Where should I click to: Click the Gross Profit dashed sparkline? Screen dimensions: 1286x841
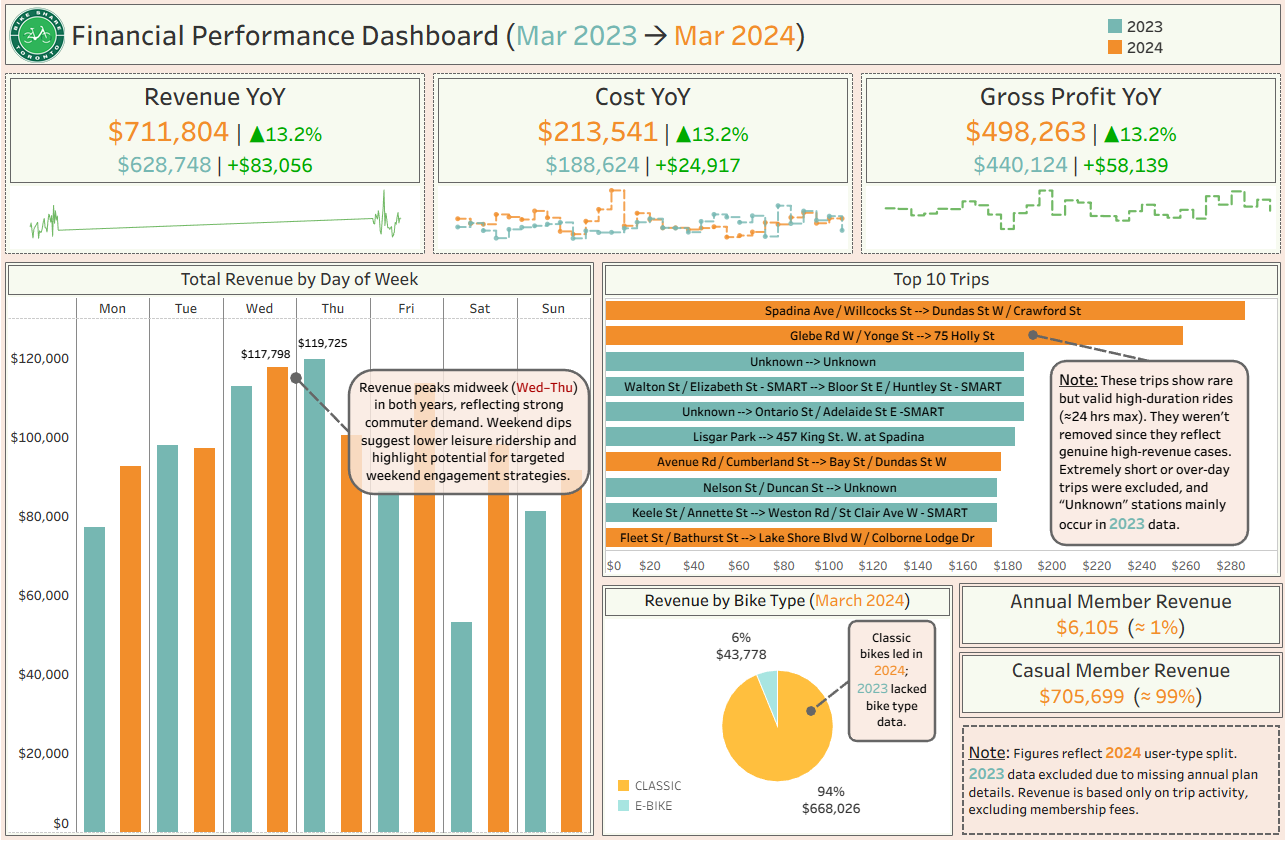click(1076, 209)
